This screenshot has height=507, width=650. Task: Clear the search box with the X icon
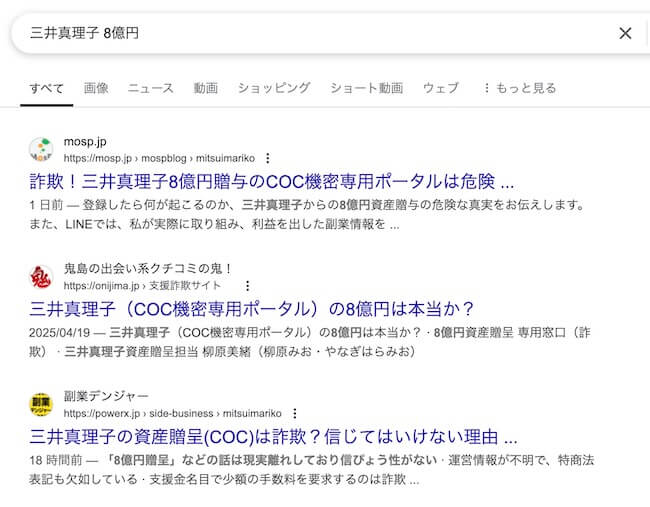(625, 33)
